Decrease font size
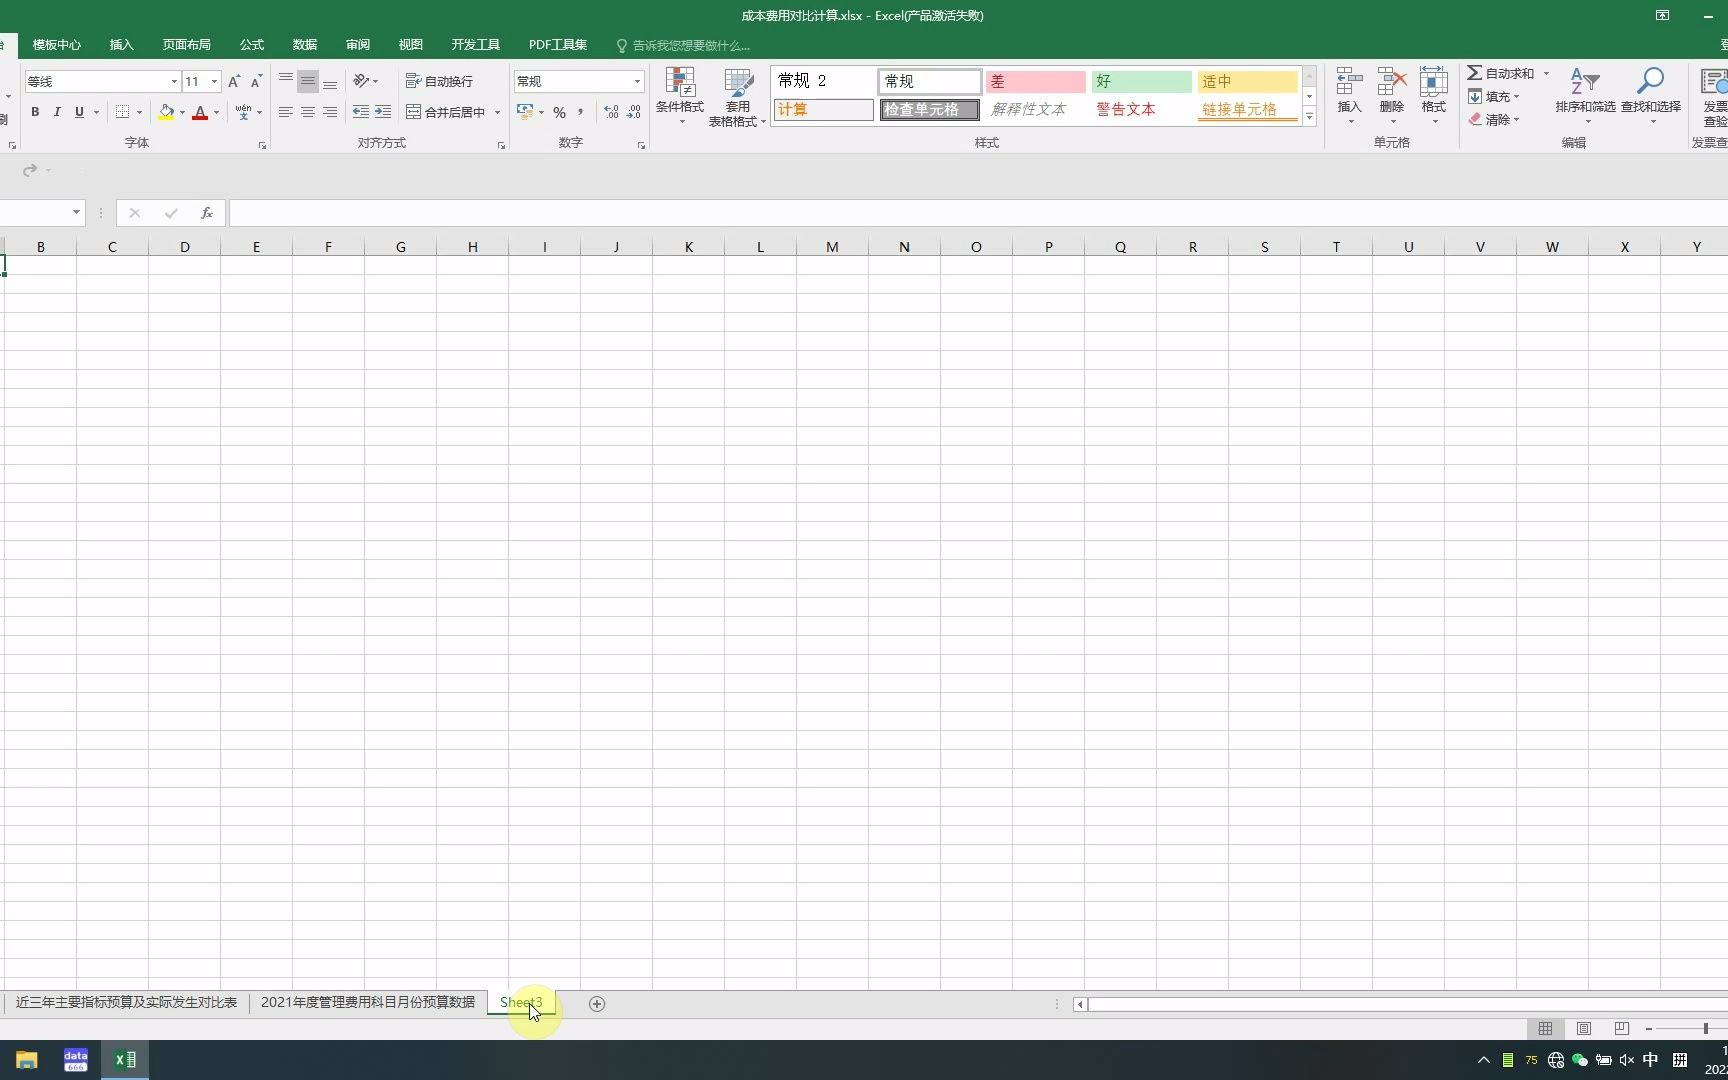1728x1080 pixels. [x=256, y=81]
